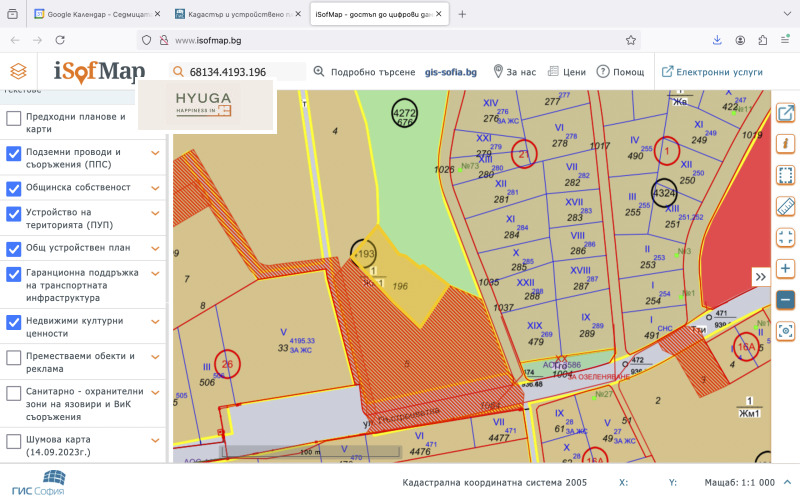Click the layers stack icon
This screenshot has height=500, width=800.
pos(18,72)
